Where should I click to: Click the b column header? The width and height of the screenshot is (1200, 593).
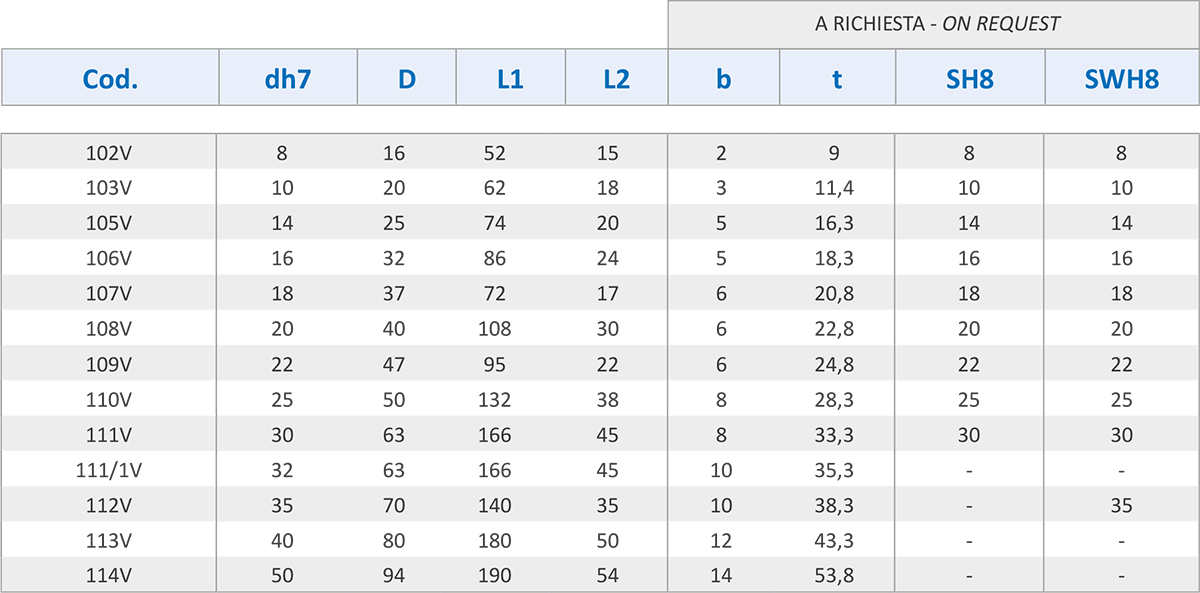point(724,78)
